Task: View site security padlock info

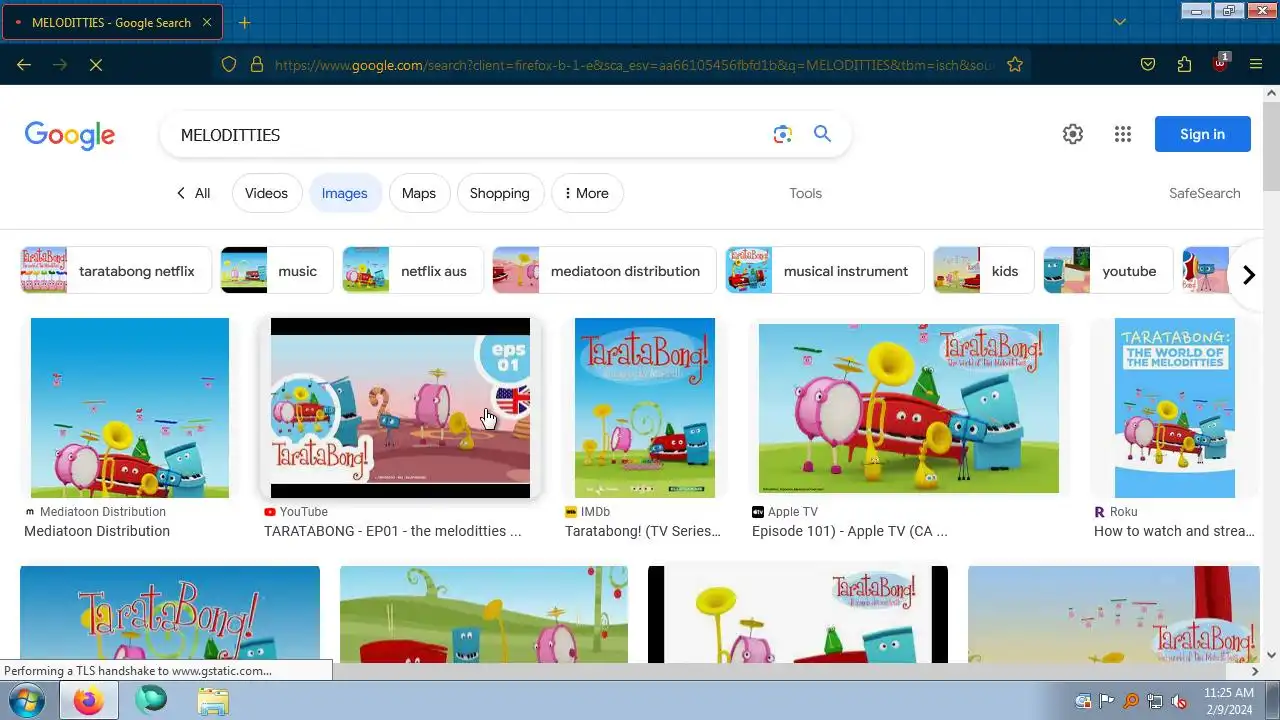Action: coord(257,64)
